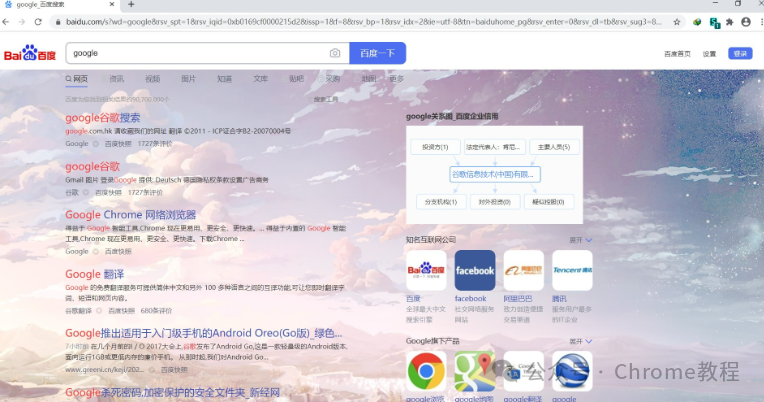
Task: Open the Google 翻译 result
Action: pos(95,274)
